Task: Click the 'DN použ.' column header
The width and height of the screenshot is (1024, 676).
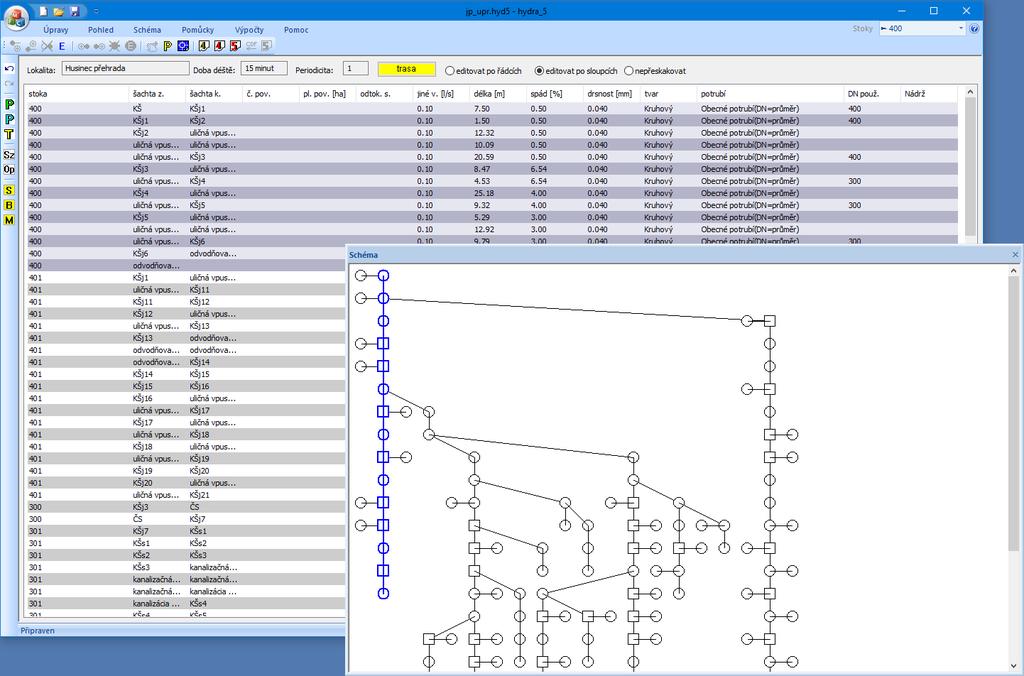Action: coord(872,94)
